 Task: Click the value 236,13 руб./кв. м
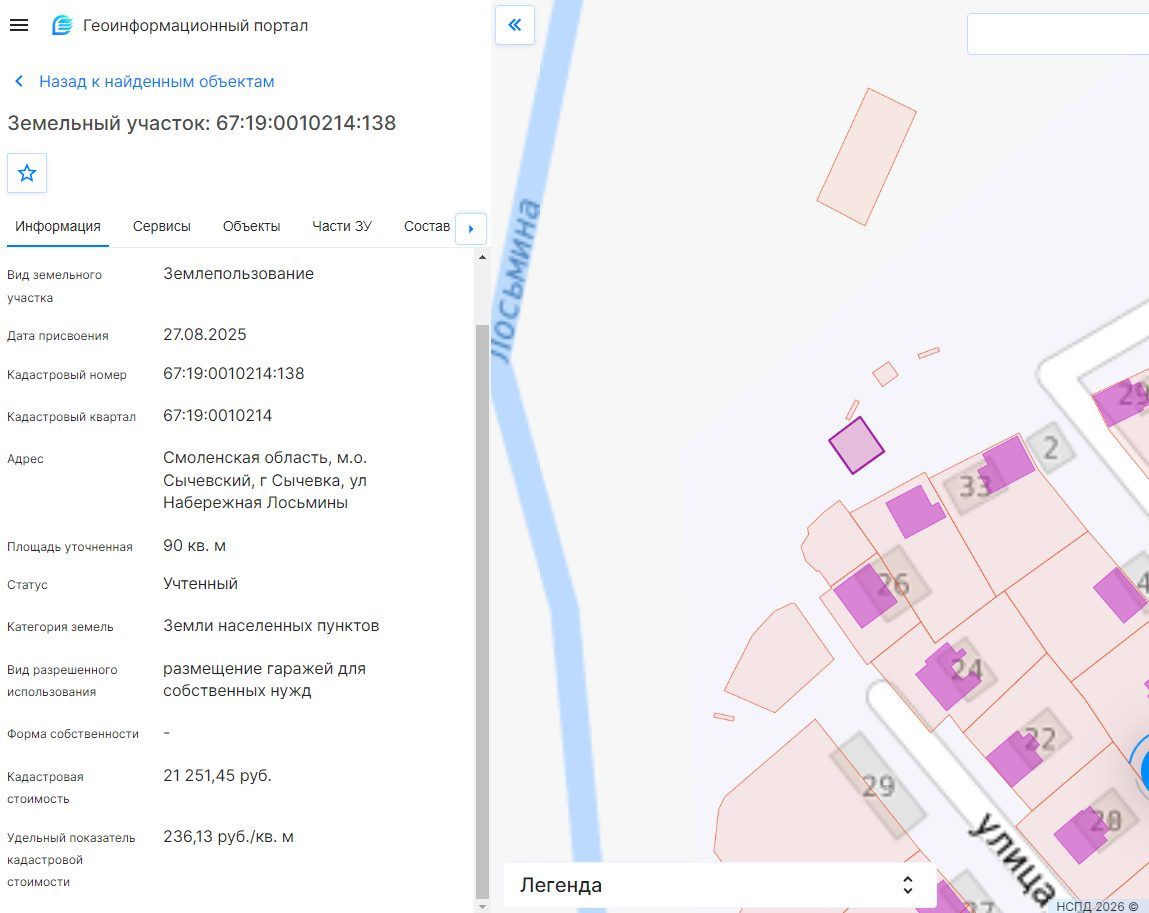(x=229, y=837)
